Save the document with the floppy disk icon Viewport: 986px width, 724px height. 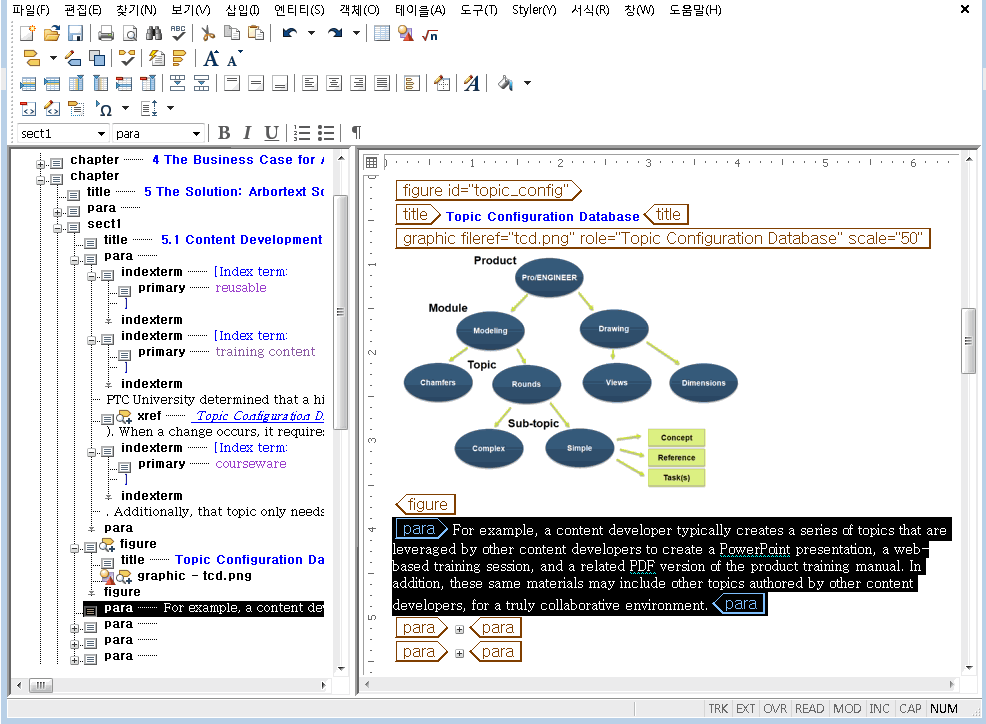click(x=75, y=33)
